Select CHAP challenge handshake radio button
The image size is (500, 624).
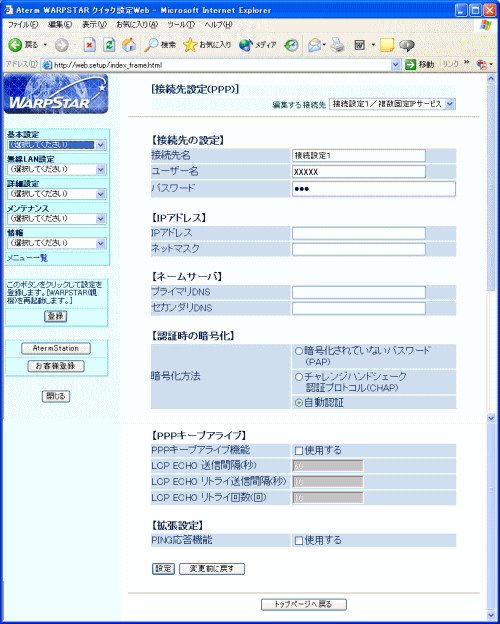(x=299, y=377)
